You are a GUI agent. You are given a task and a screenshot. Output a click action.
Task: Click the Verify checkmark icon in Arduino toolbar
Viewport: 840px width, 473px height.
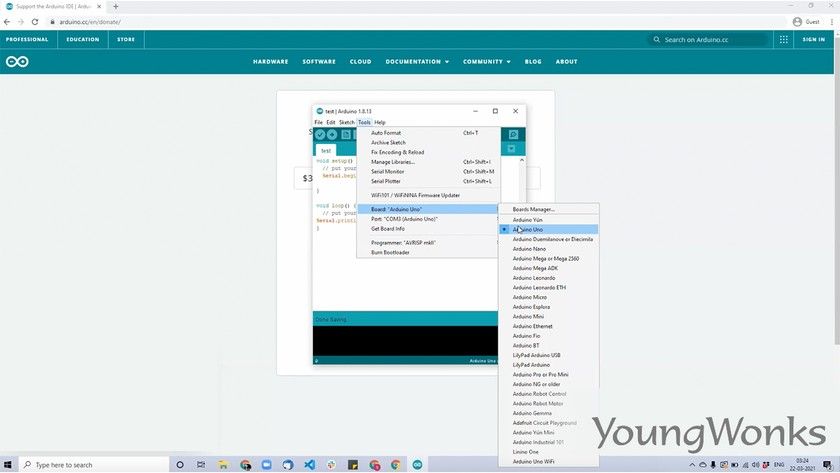click(x=320, y=134)
